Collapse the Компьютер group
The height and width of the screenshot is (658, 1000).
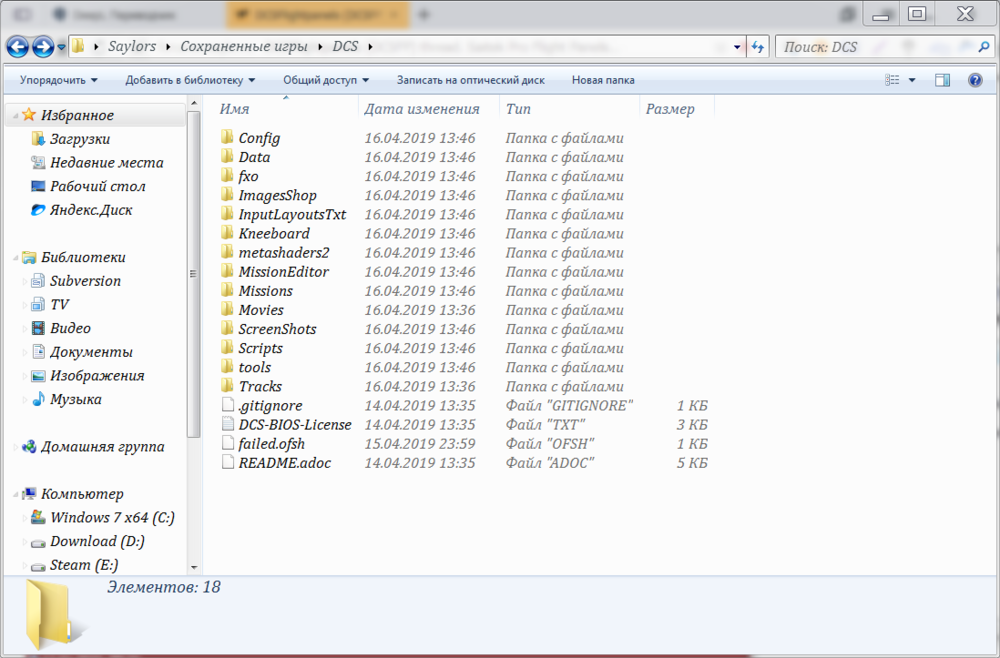pos(15,494)
